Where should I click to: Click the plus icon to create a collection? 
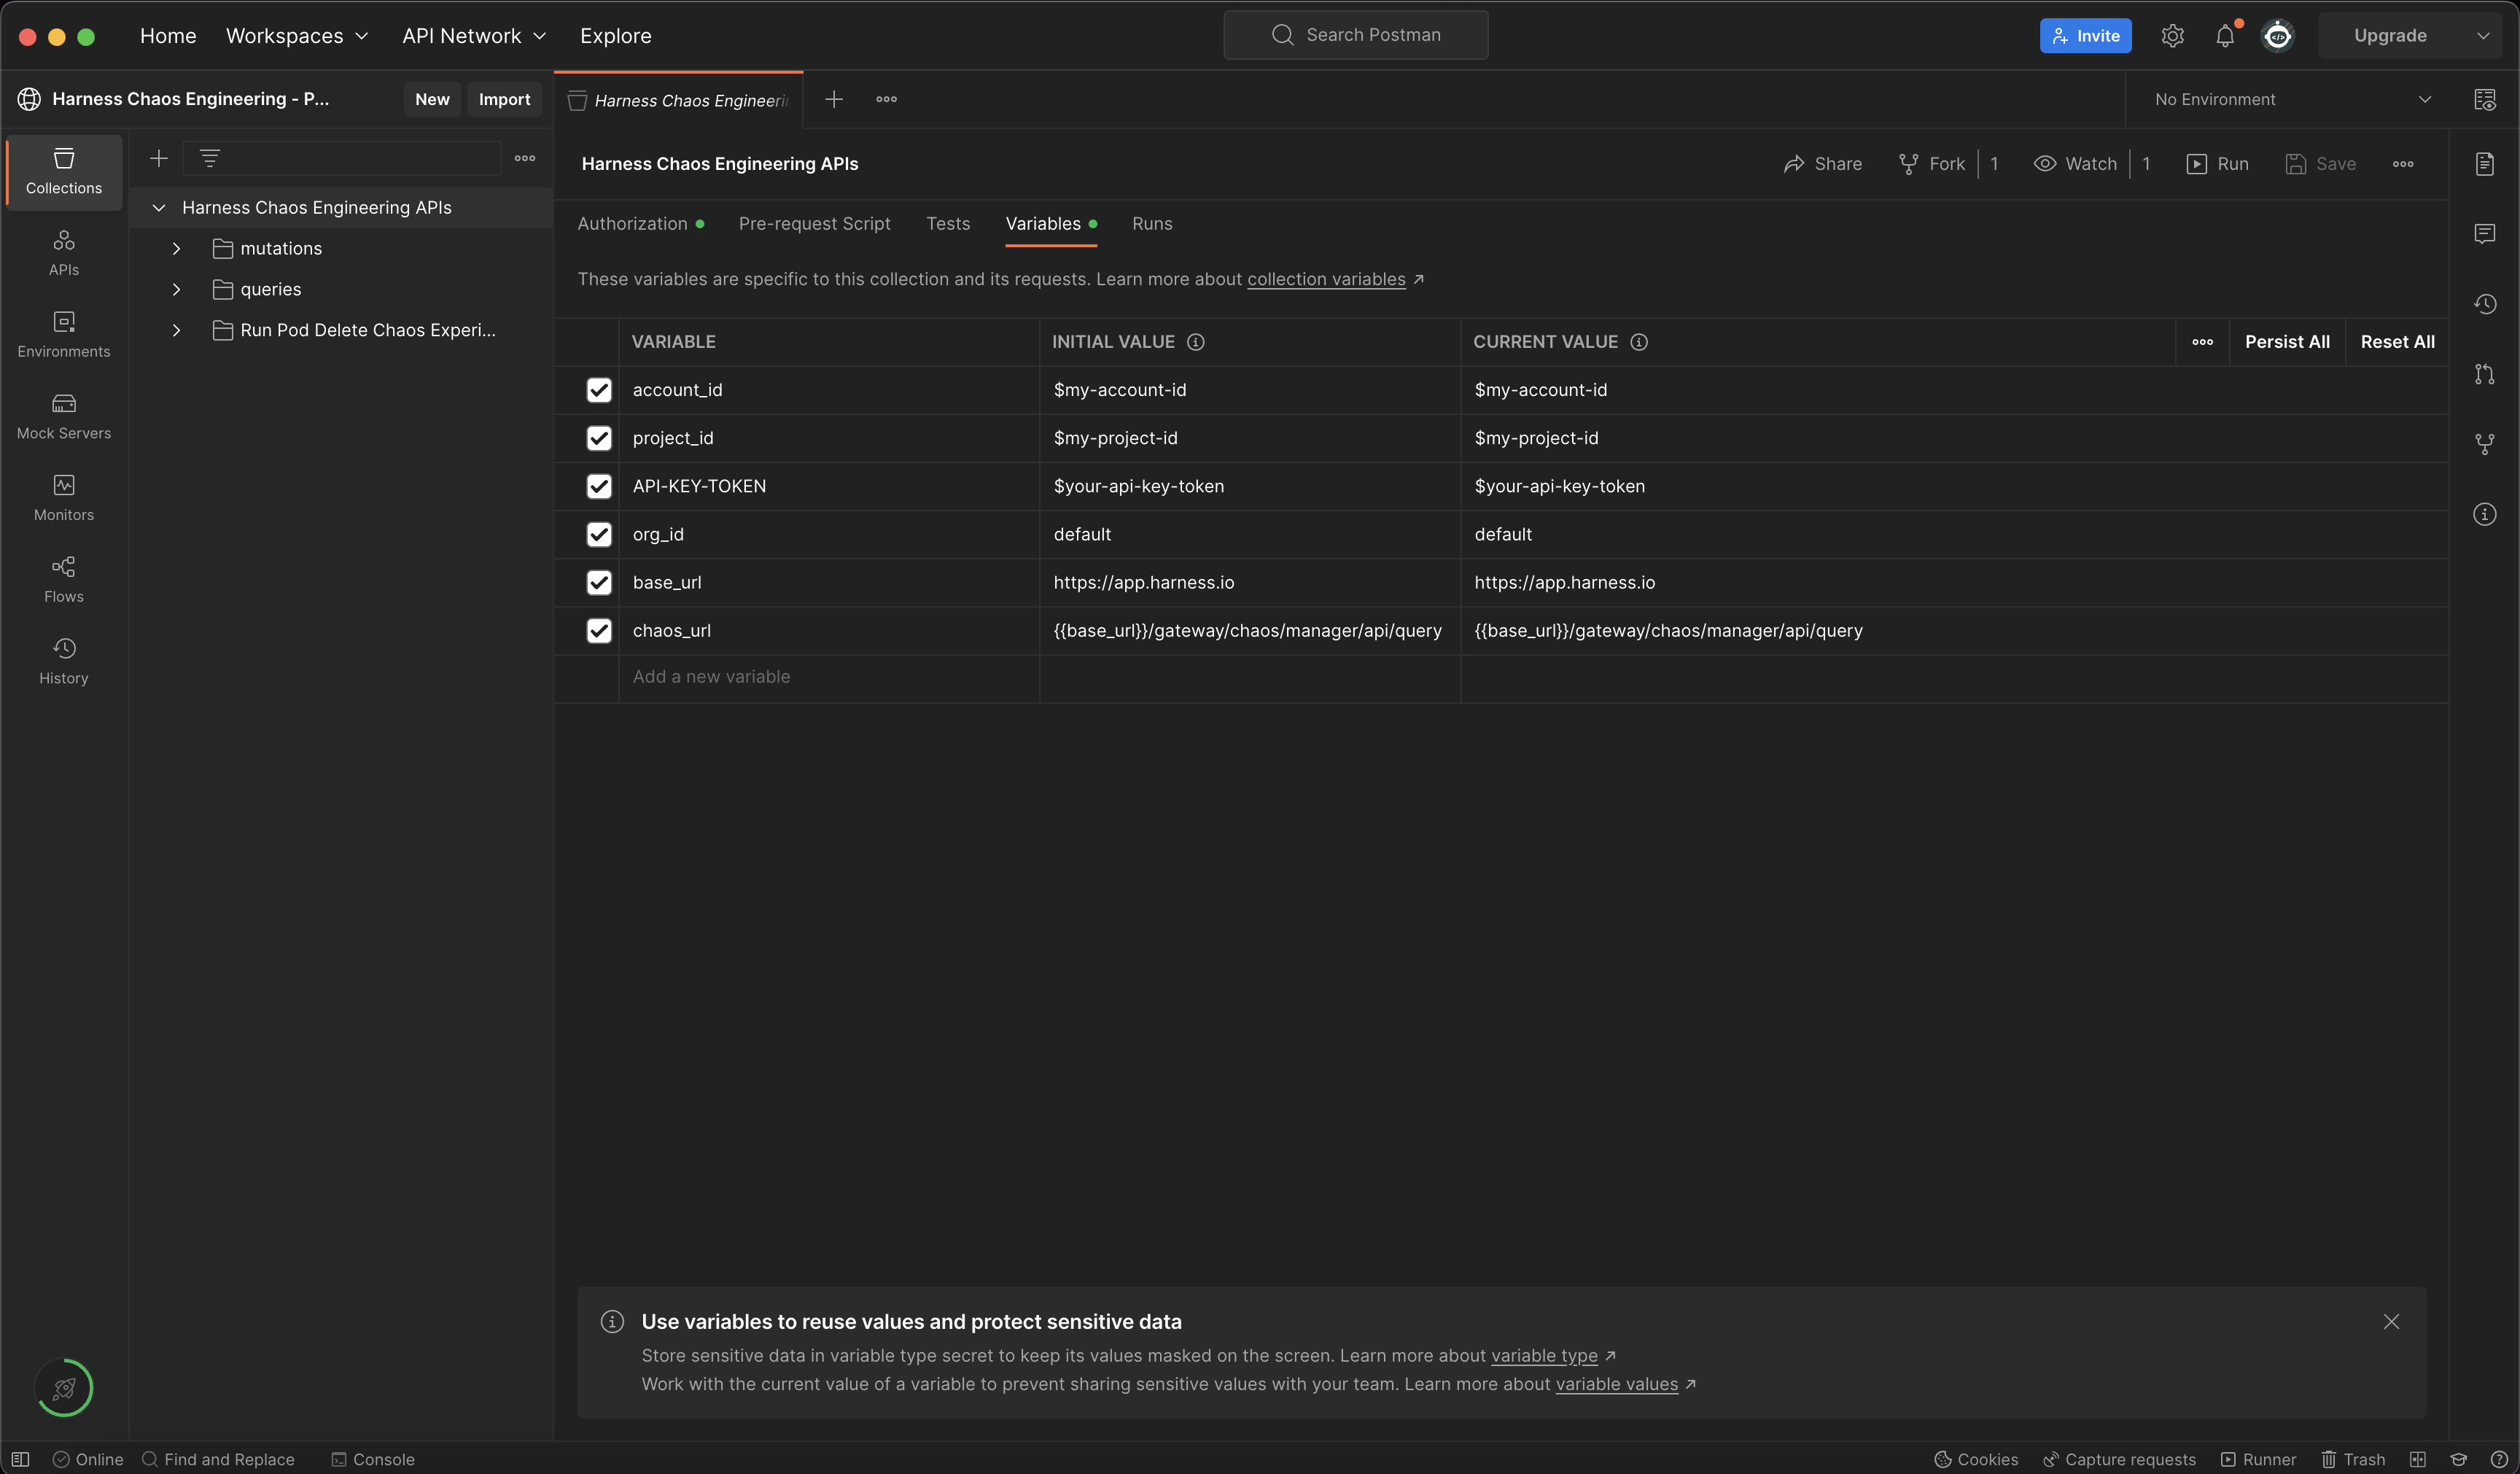[159, 158]
